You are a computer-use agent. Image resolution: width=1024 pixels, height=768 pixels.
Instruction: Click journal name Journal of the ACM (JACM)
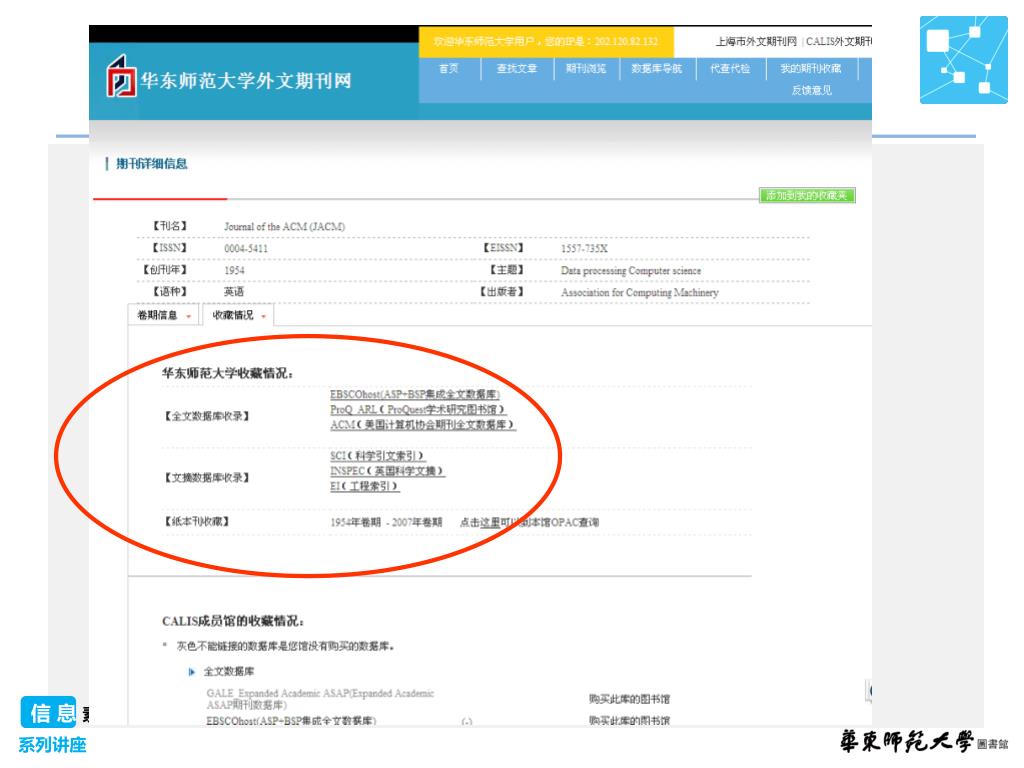pyautogui.click(x=284, y=227)
